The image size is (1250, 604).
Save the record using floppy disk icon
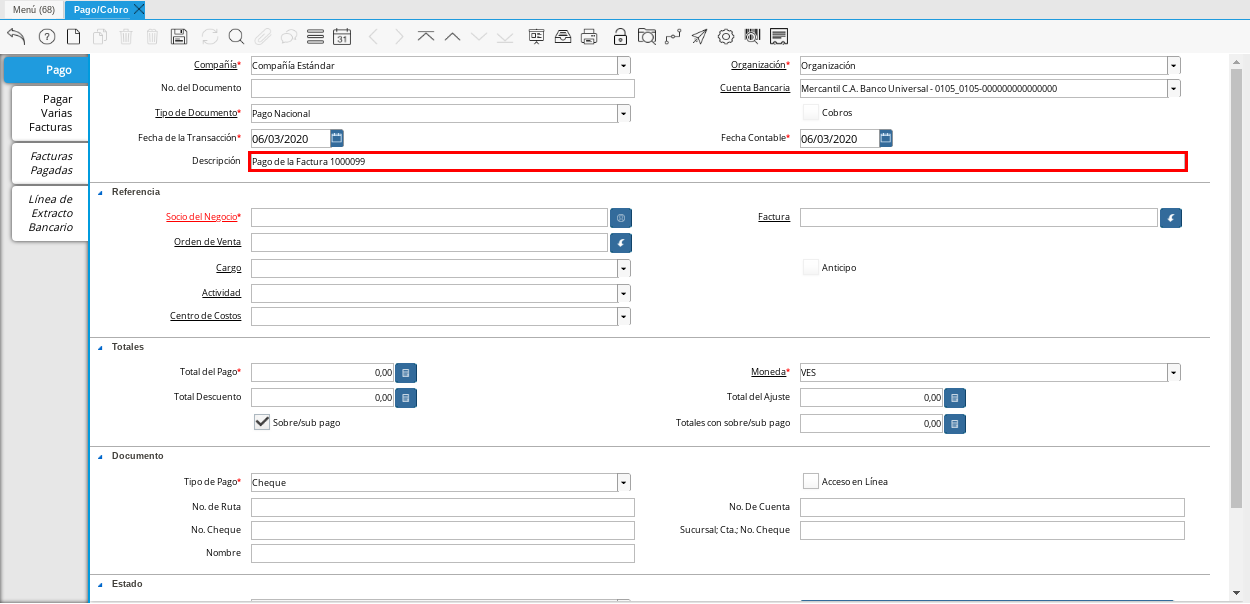[x=179, y=37]
